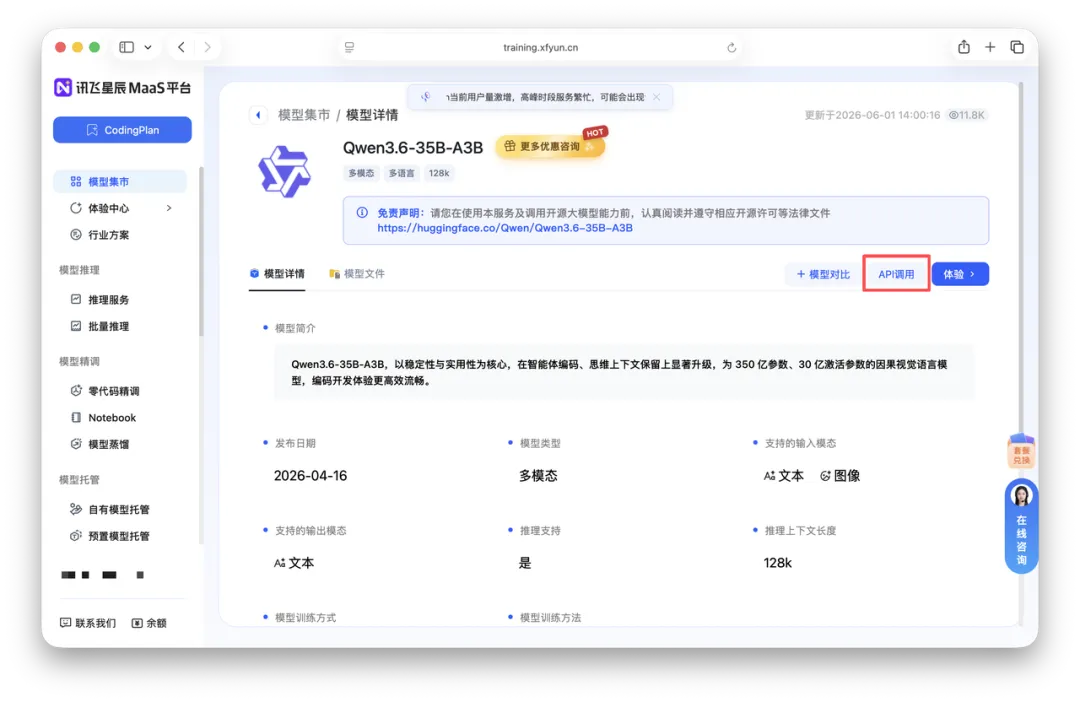1080x702 pixels.
Task: Click the 讯飞星辰 MaaS平台 logo
Action: (x=123, y=87)
